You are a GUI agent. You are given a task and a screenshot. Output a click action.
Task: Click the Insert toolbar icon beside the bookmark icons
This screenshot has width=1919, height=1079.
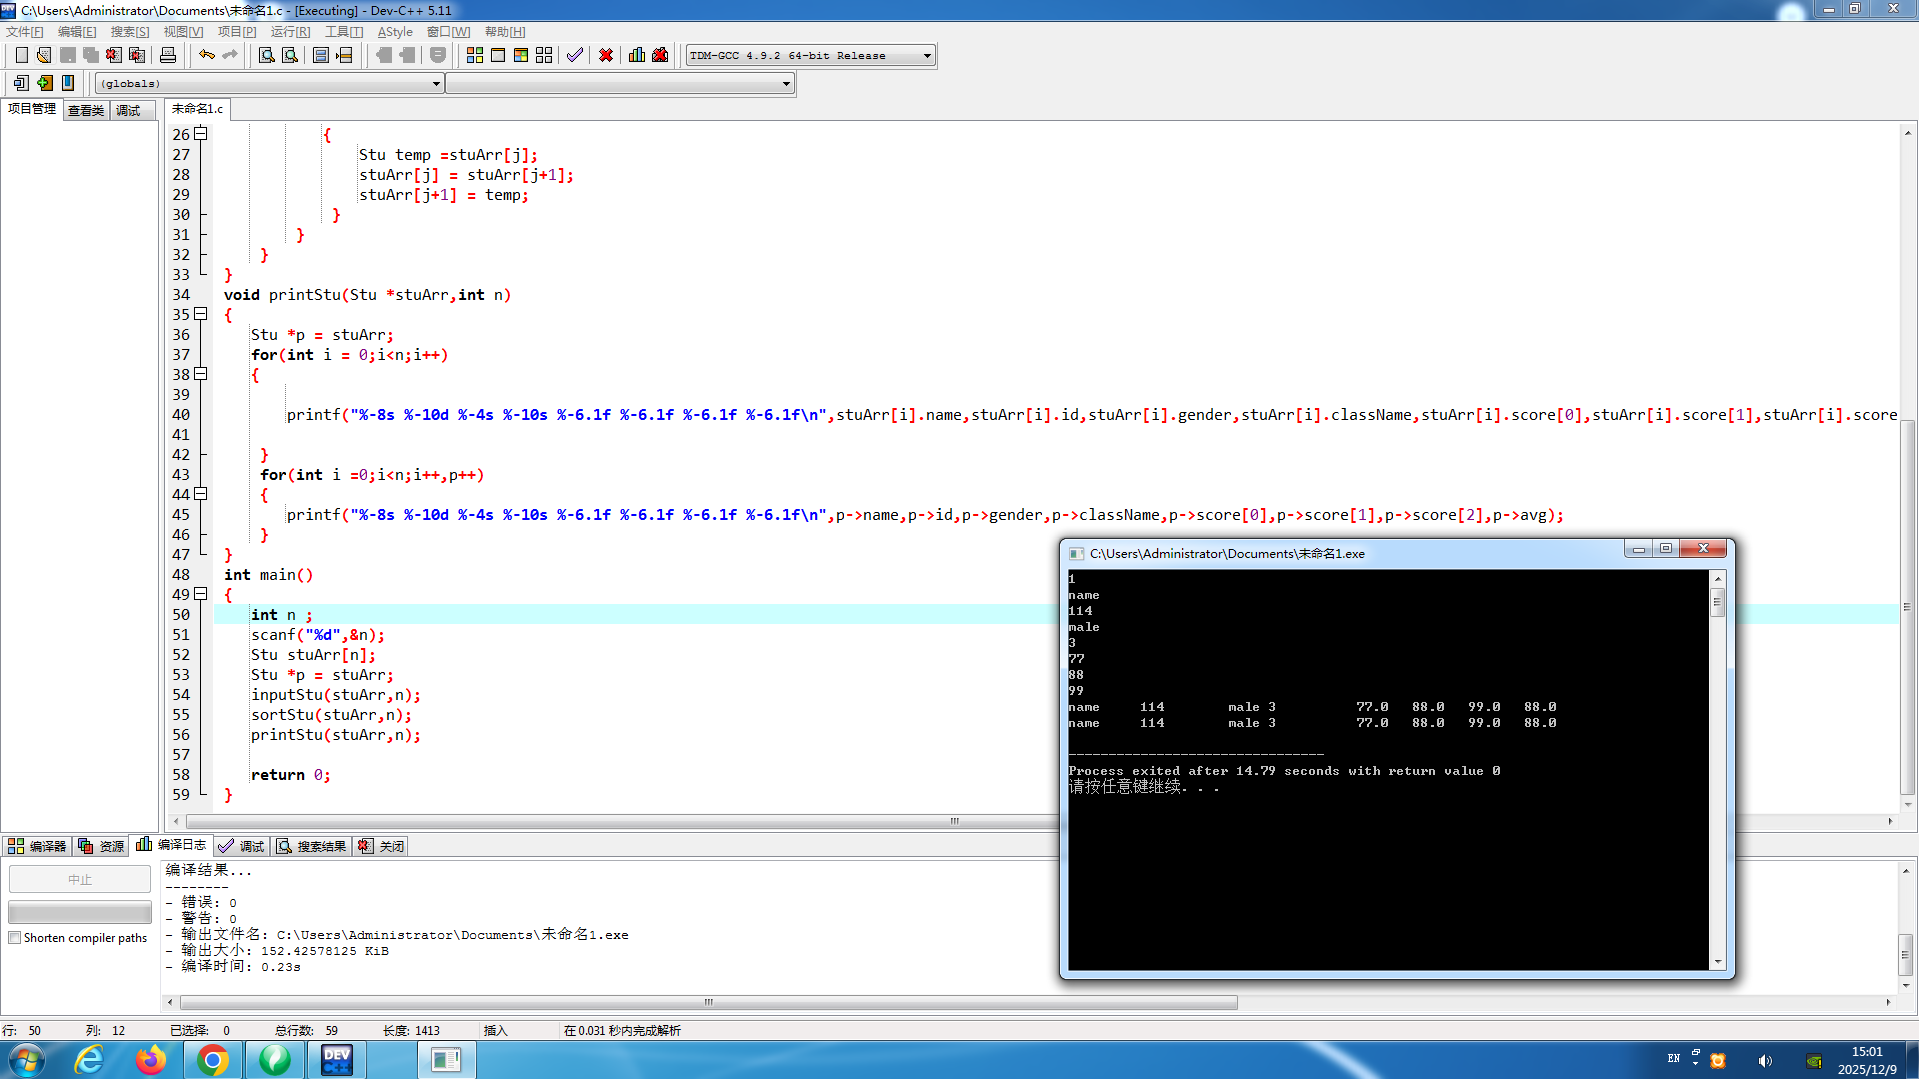pos(21,83)
